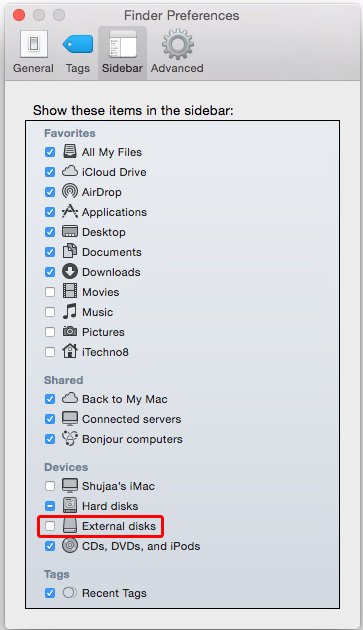Click the "Shujaa's iMac" label
Screen dimensions: 363x630
(118, 486)
